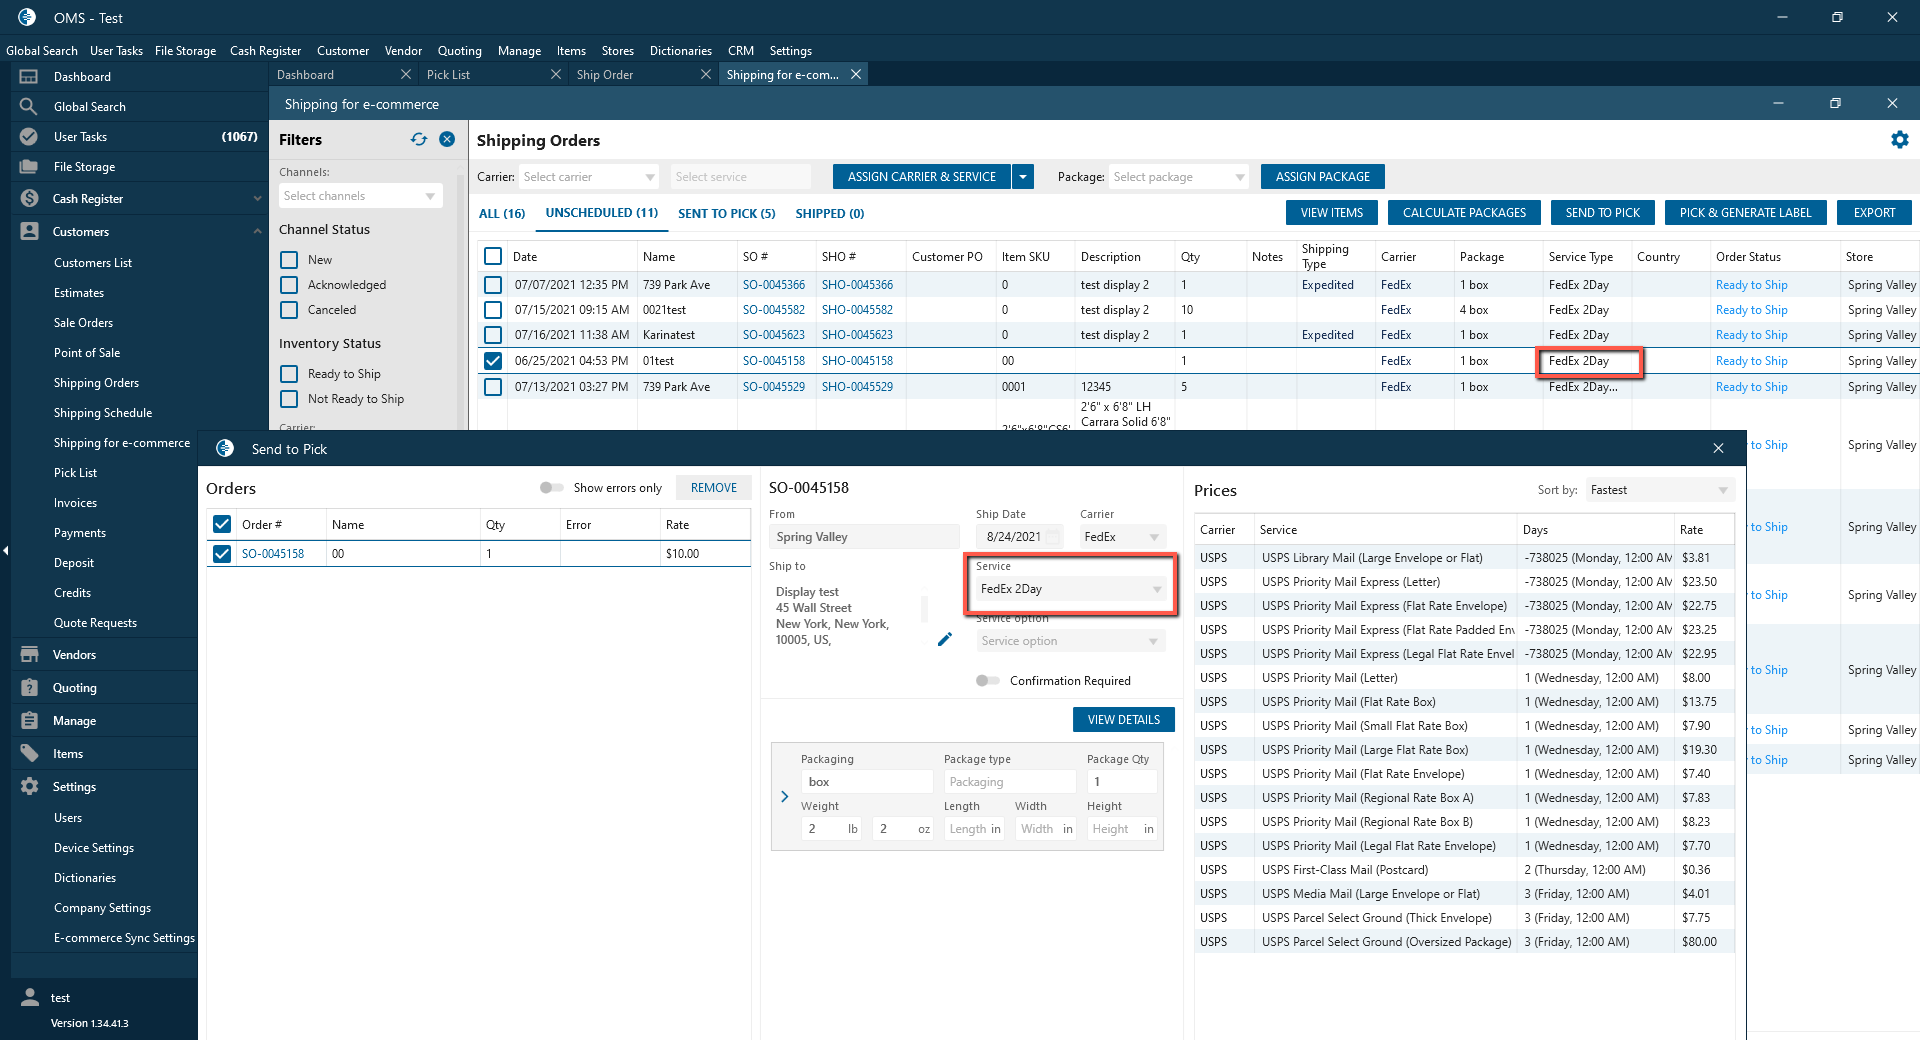This screenshot has height=1040, width=1920.
Task: Click the refresh filters icon
Action: click(418, 140)
